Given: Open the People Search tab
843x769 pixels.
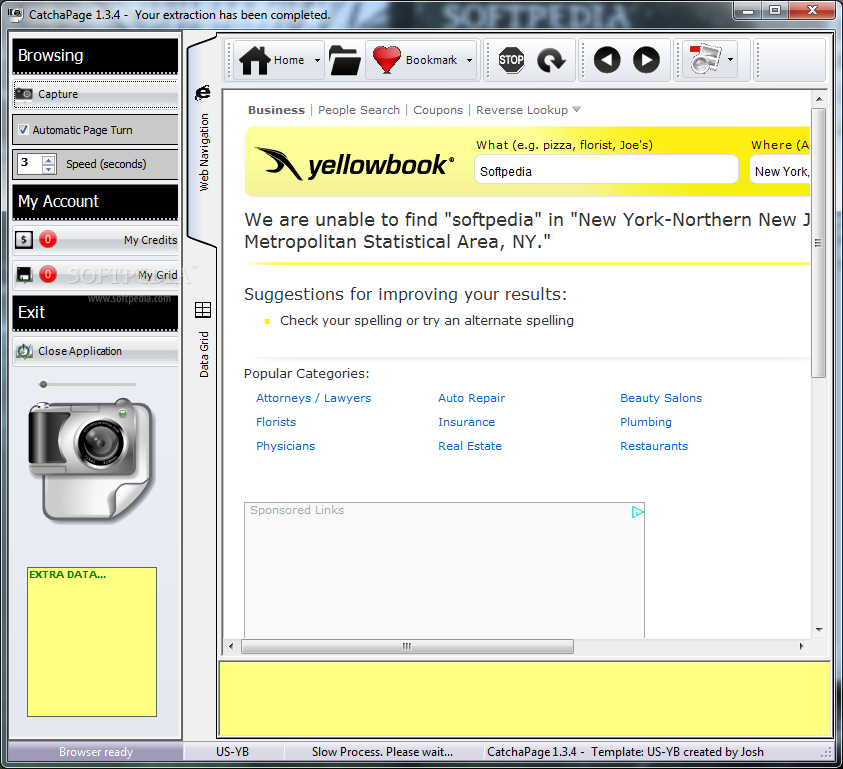Looking at the screenshot, I should click(x=359, y=110).
